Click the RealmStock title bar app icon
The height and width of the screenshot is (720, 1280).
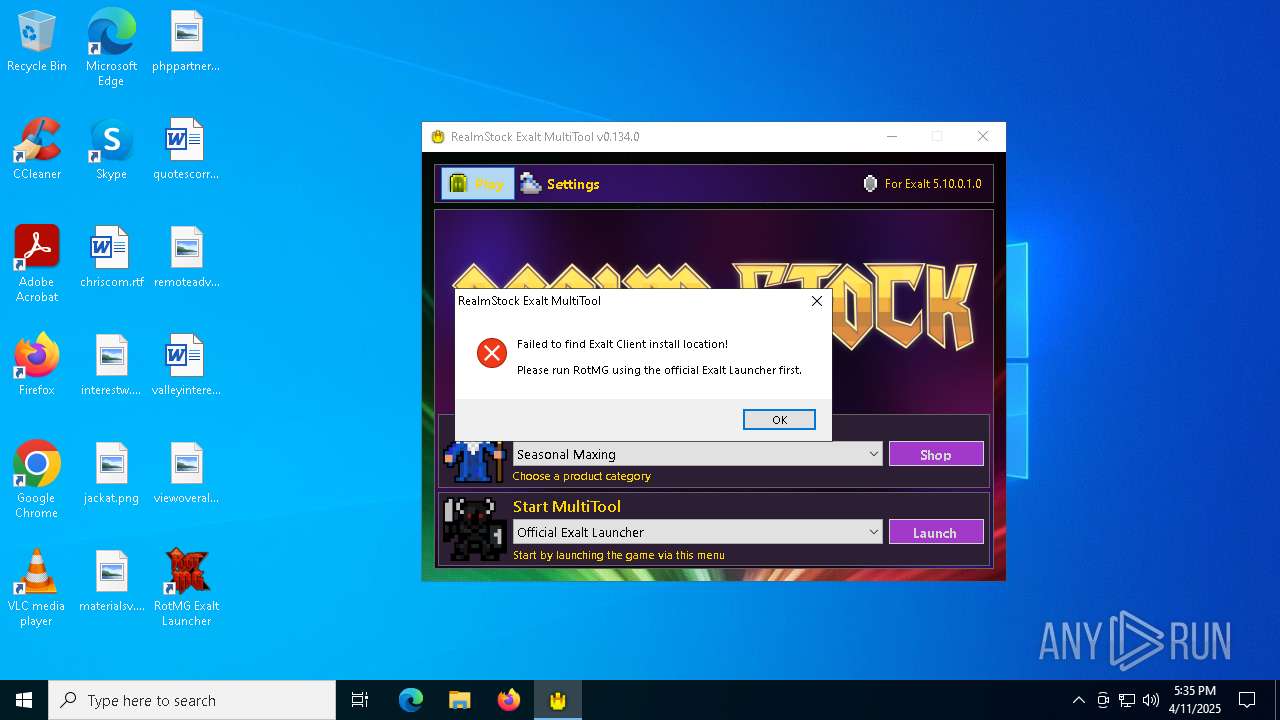pos(437,137)
